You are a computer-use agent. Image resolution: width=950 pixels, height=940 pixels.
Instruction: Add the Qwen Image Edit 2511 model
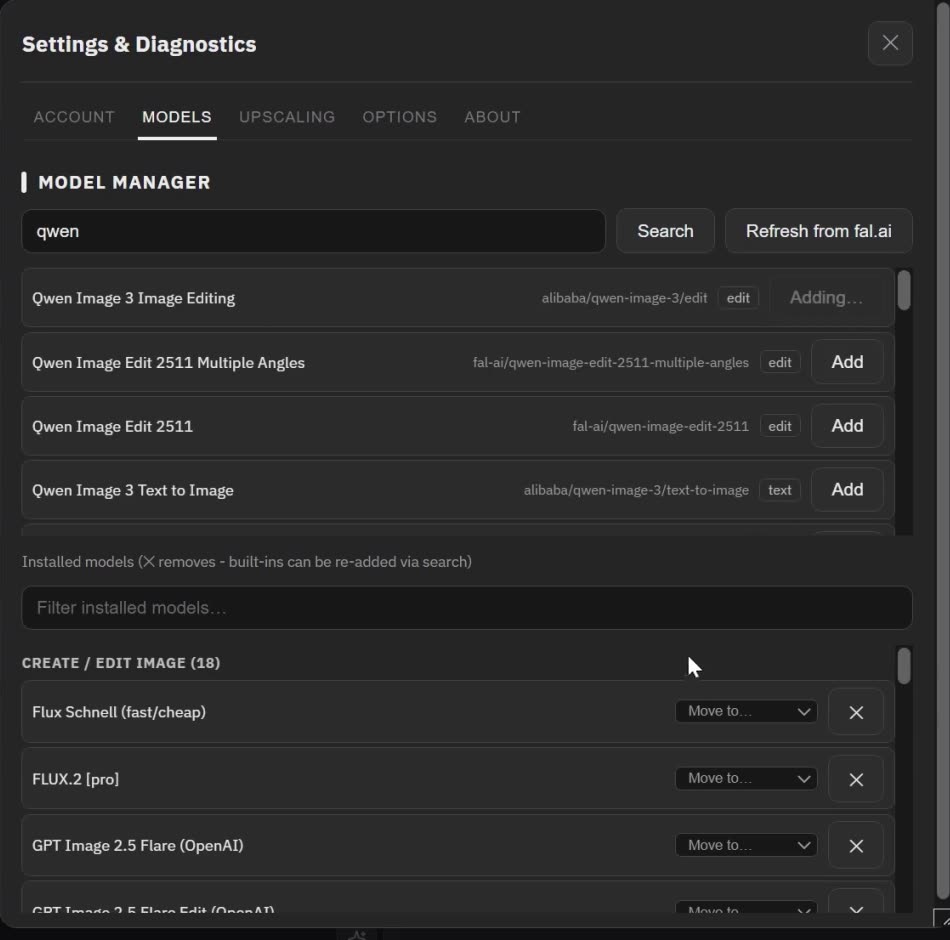(x=847, y=425)
